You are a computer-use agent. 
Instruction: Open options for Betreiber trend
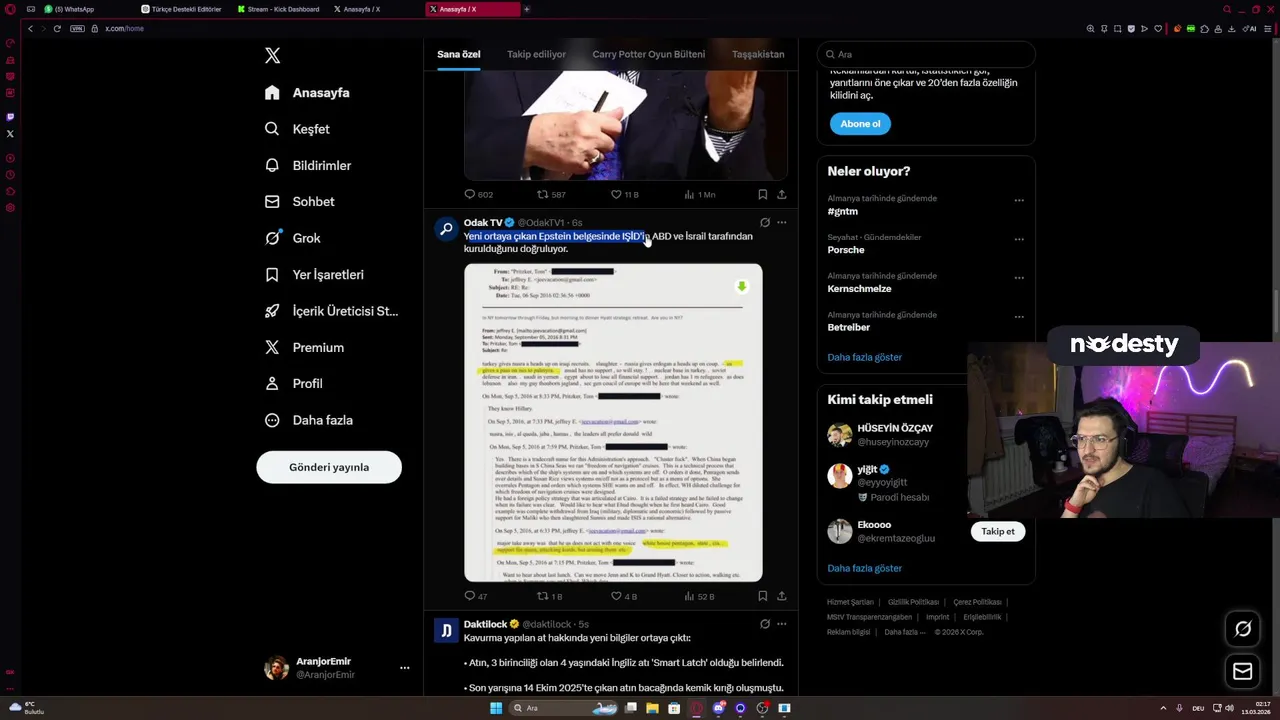pos(1019,317)
